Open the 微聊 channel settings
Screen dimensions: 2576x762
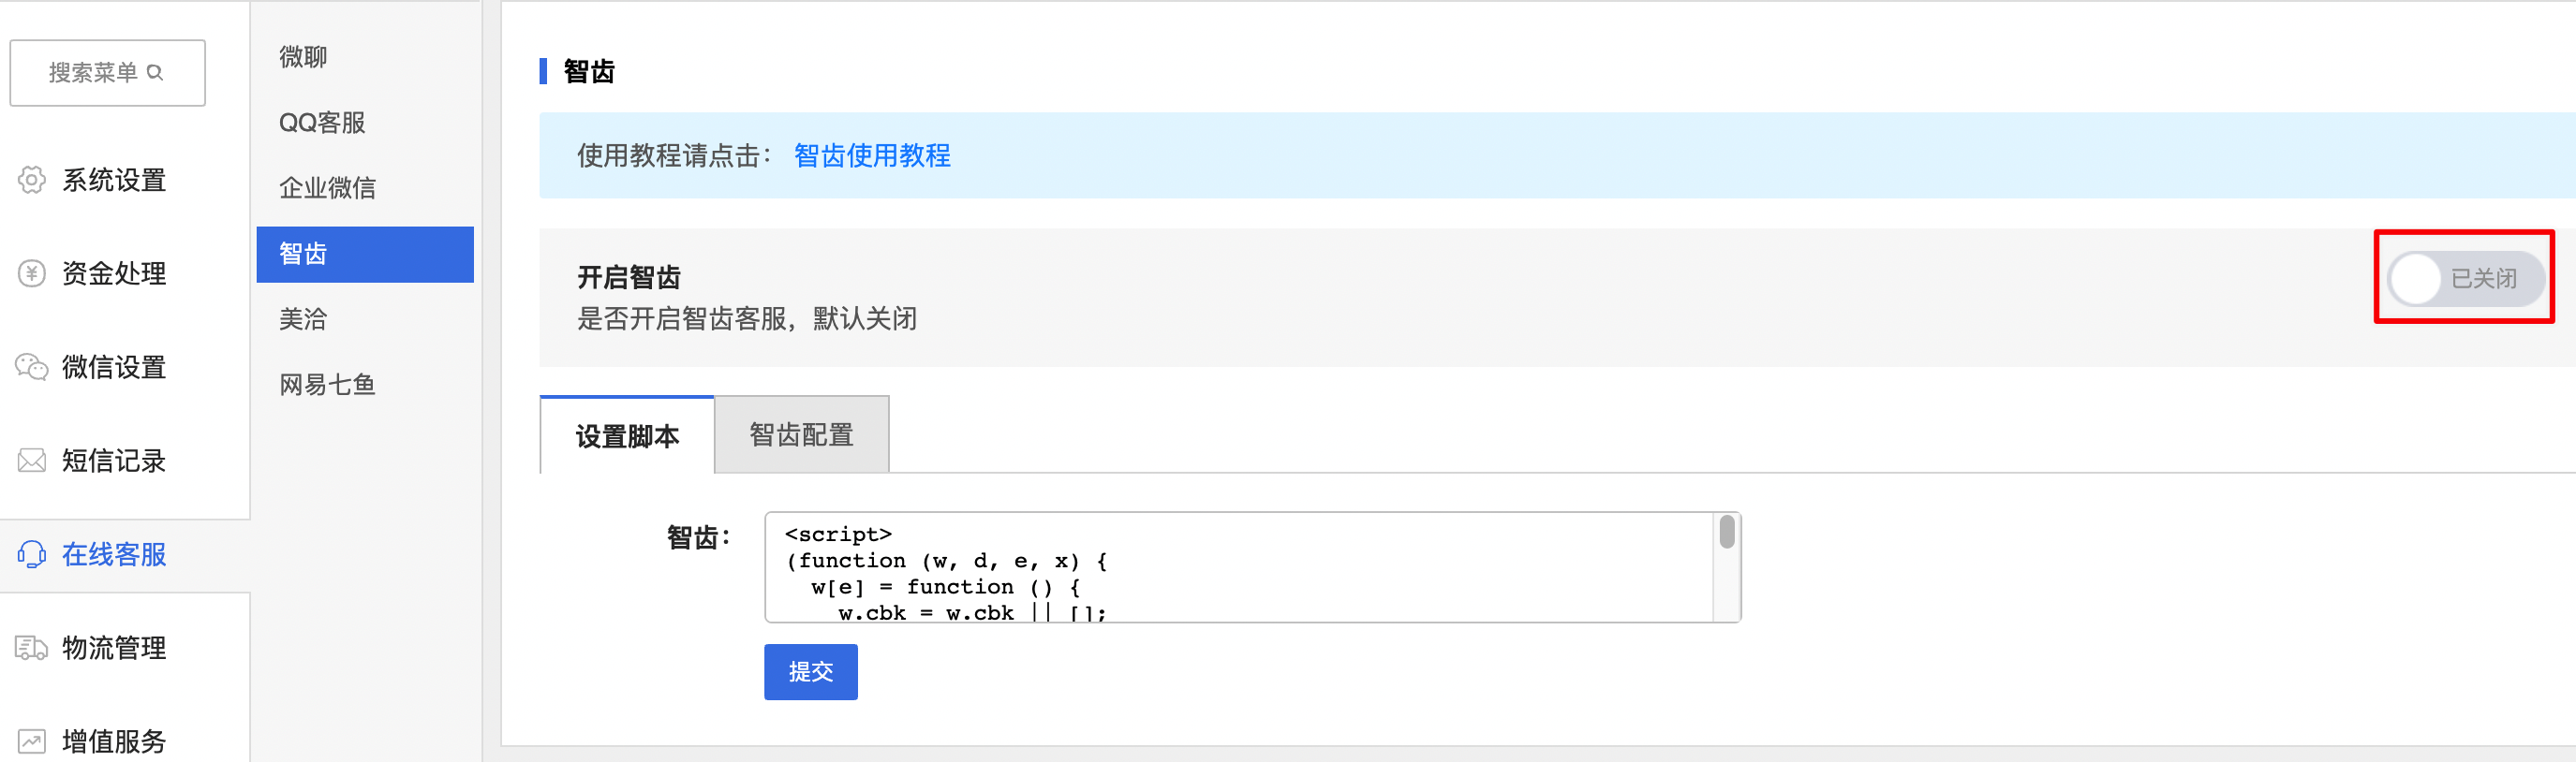click(301, 56)
